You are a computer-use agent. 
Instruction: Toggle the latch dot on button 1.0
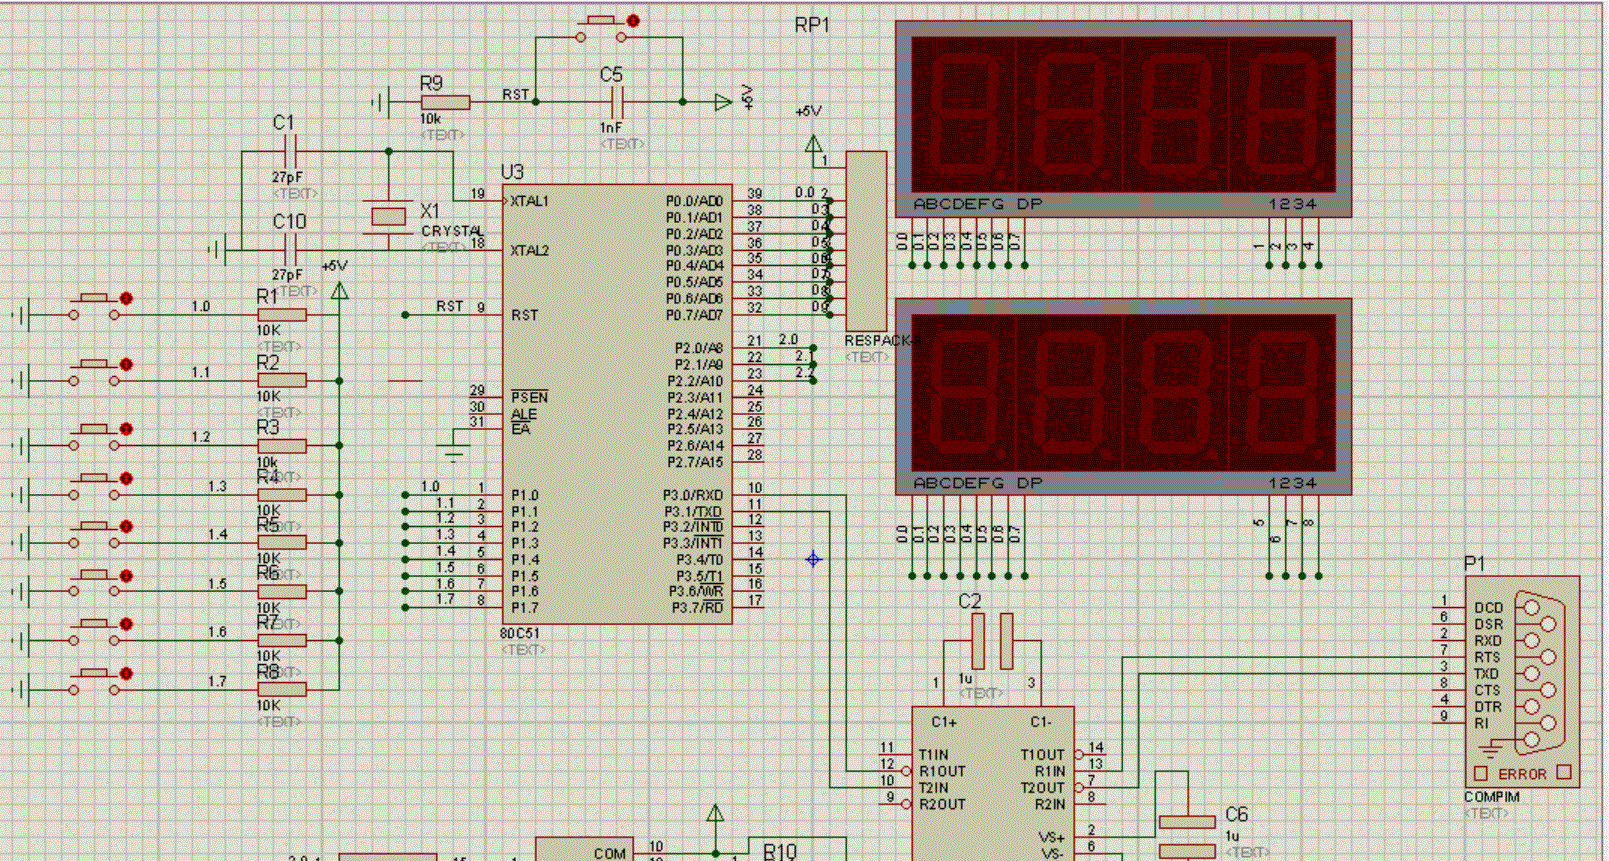point(126,298)
